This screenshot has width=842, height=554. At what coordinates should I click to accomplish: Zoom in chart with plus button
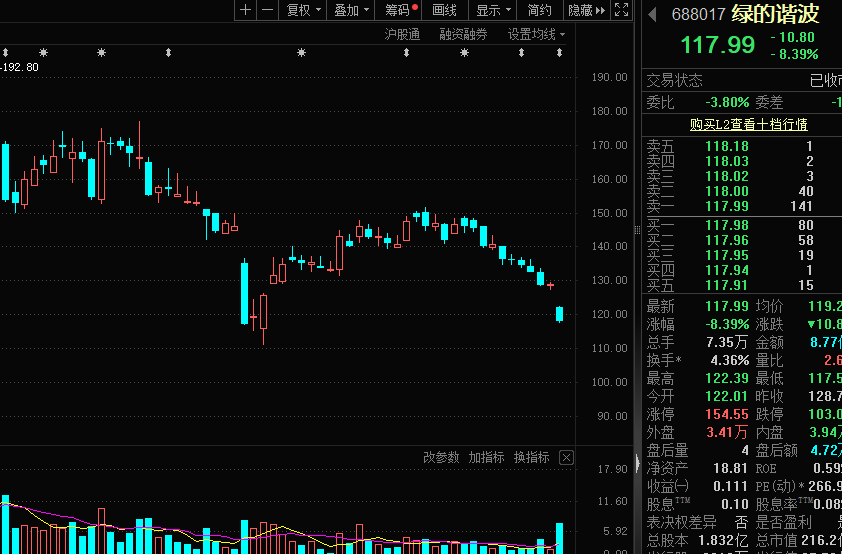tap(245, 10)
